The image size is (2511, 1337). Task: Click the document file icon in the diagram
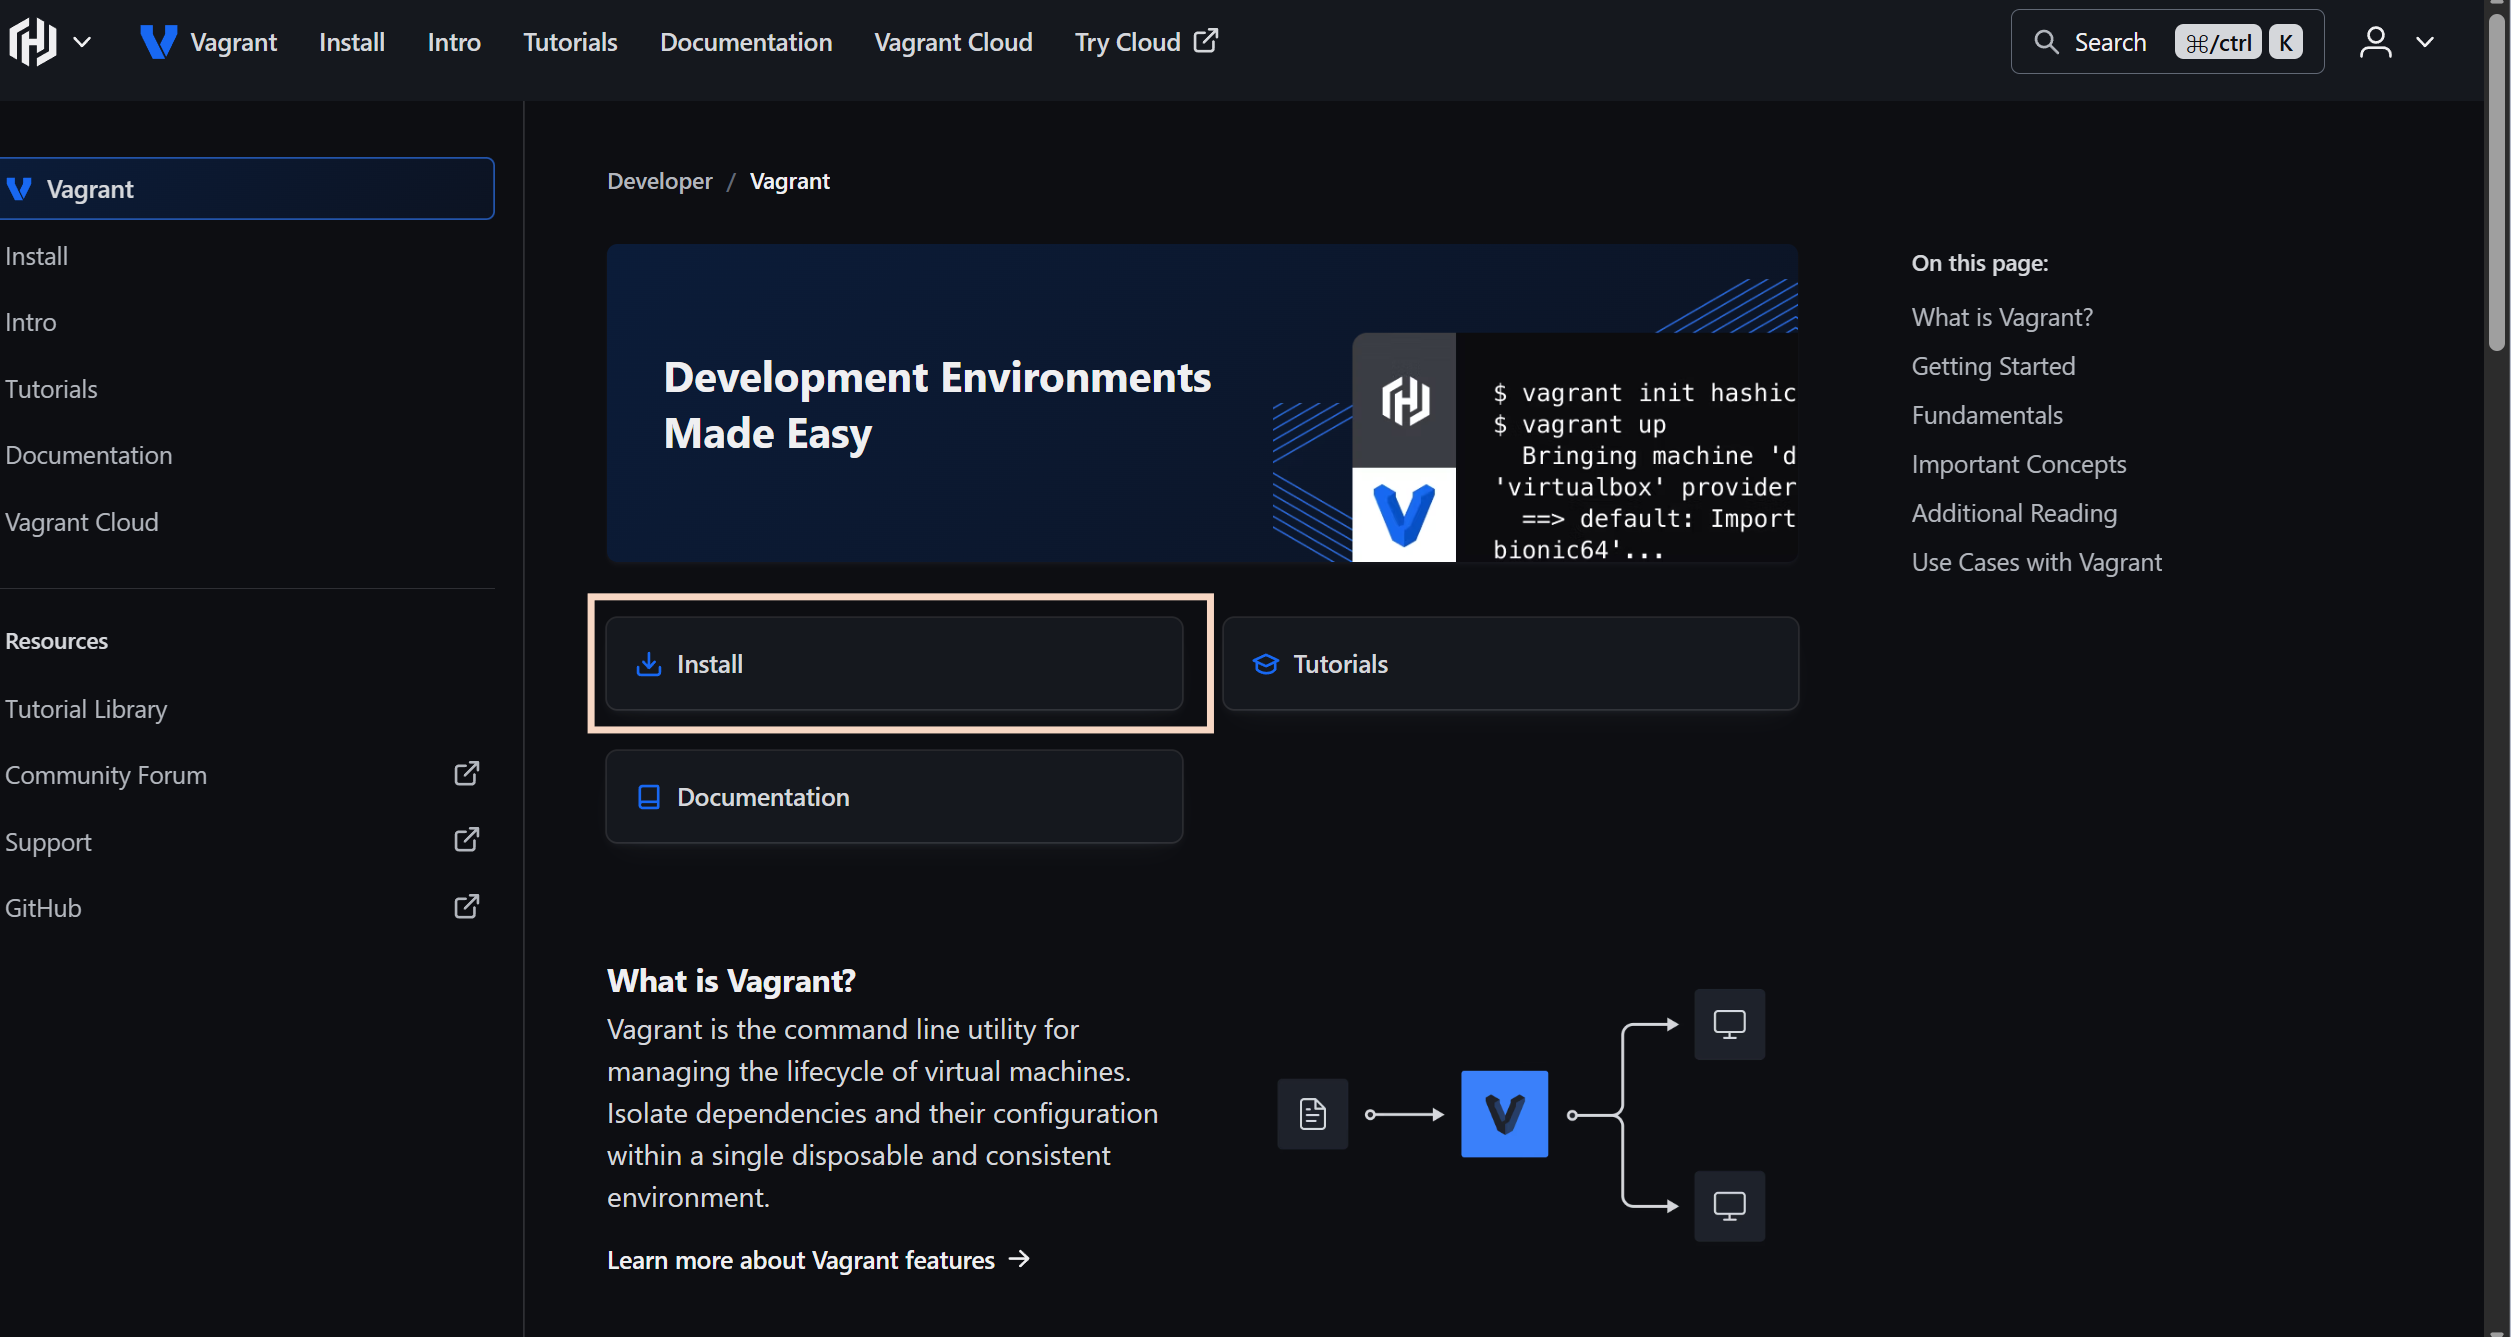[1313, 1114]
